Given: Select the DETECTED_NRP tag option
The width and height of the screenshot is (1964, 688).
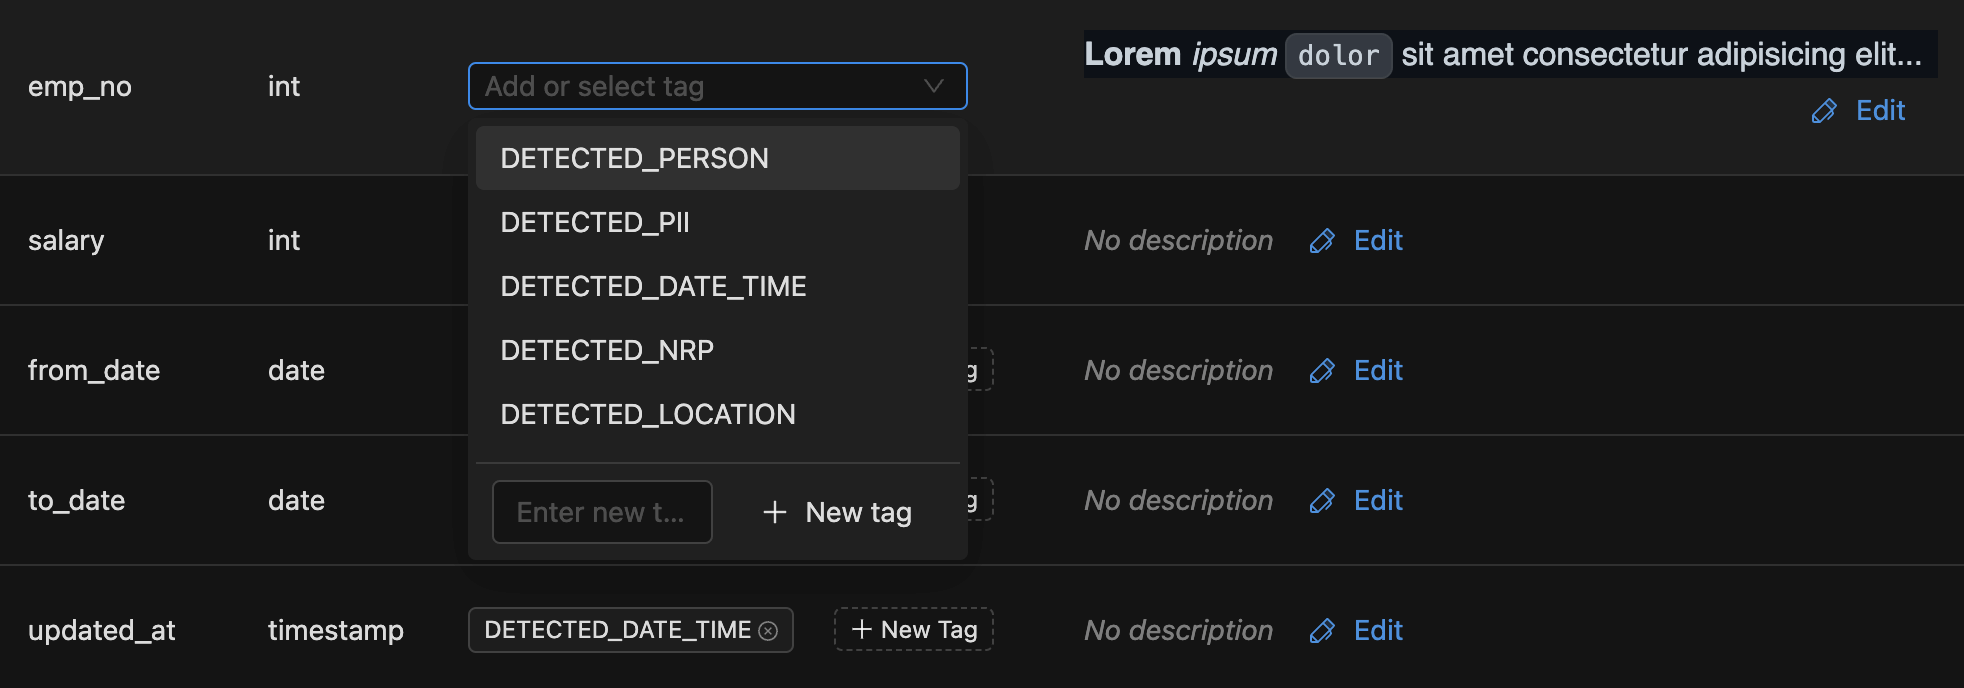Looking at the screenshot, I should coord(717,350).
